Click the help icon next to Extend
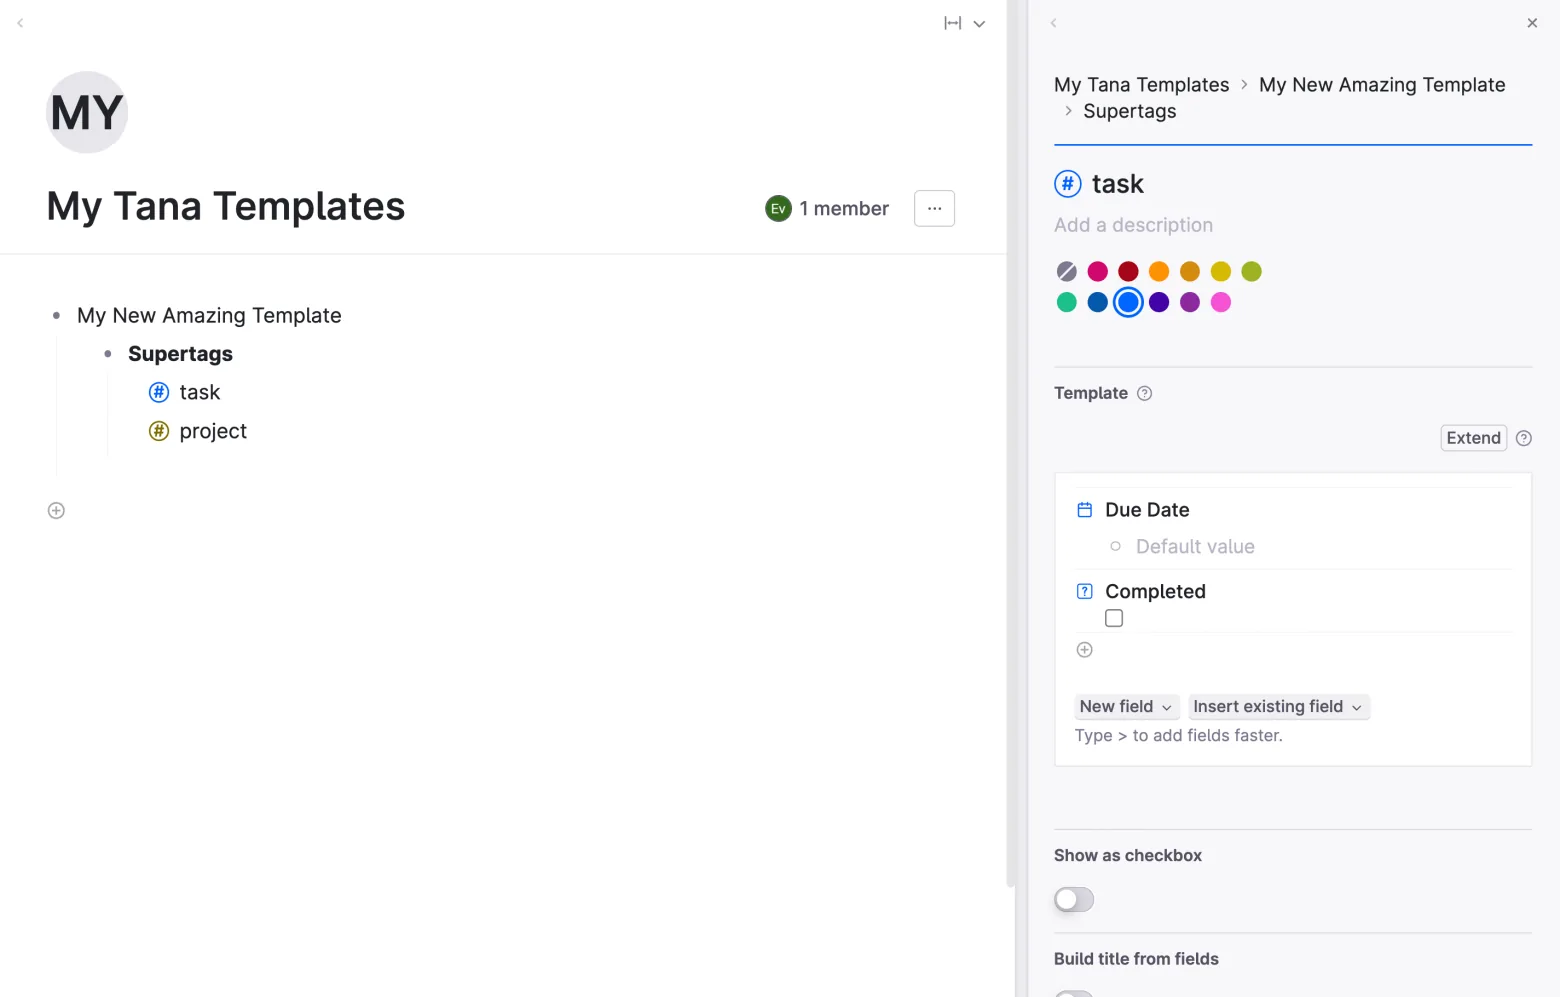 click(x=1524, y=438)
